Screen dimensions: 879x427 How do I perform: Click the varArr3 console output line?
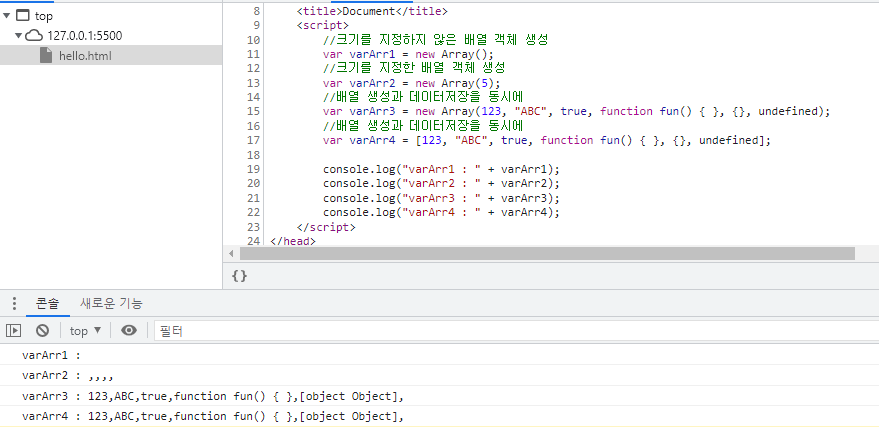tap(440, 396)
